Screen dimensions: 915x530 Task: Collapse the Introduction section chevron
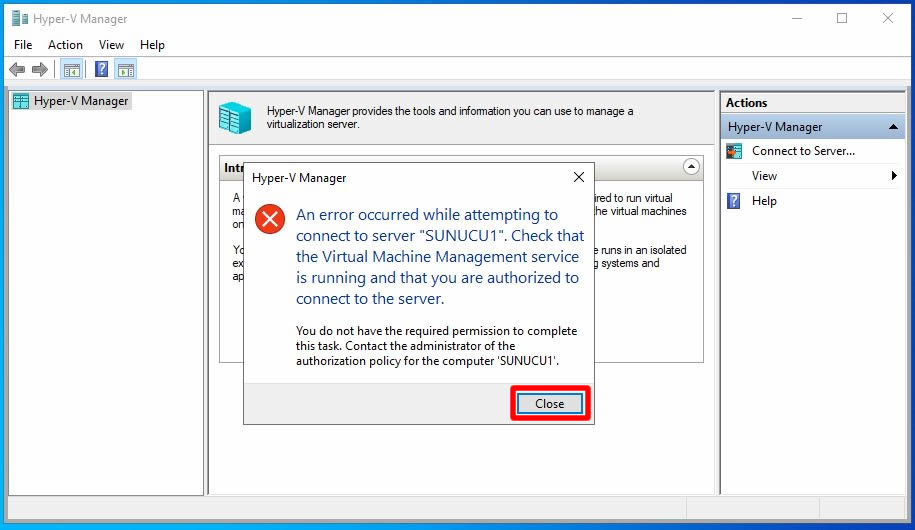tap(691, 167)
